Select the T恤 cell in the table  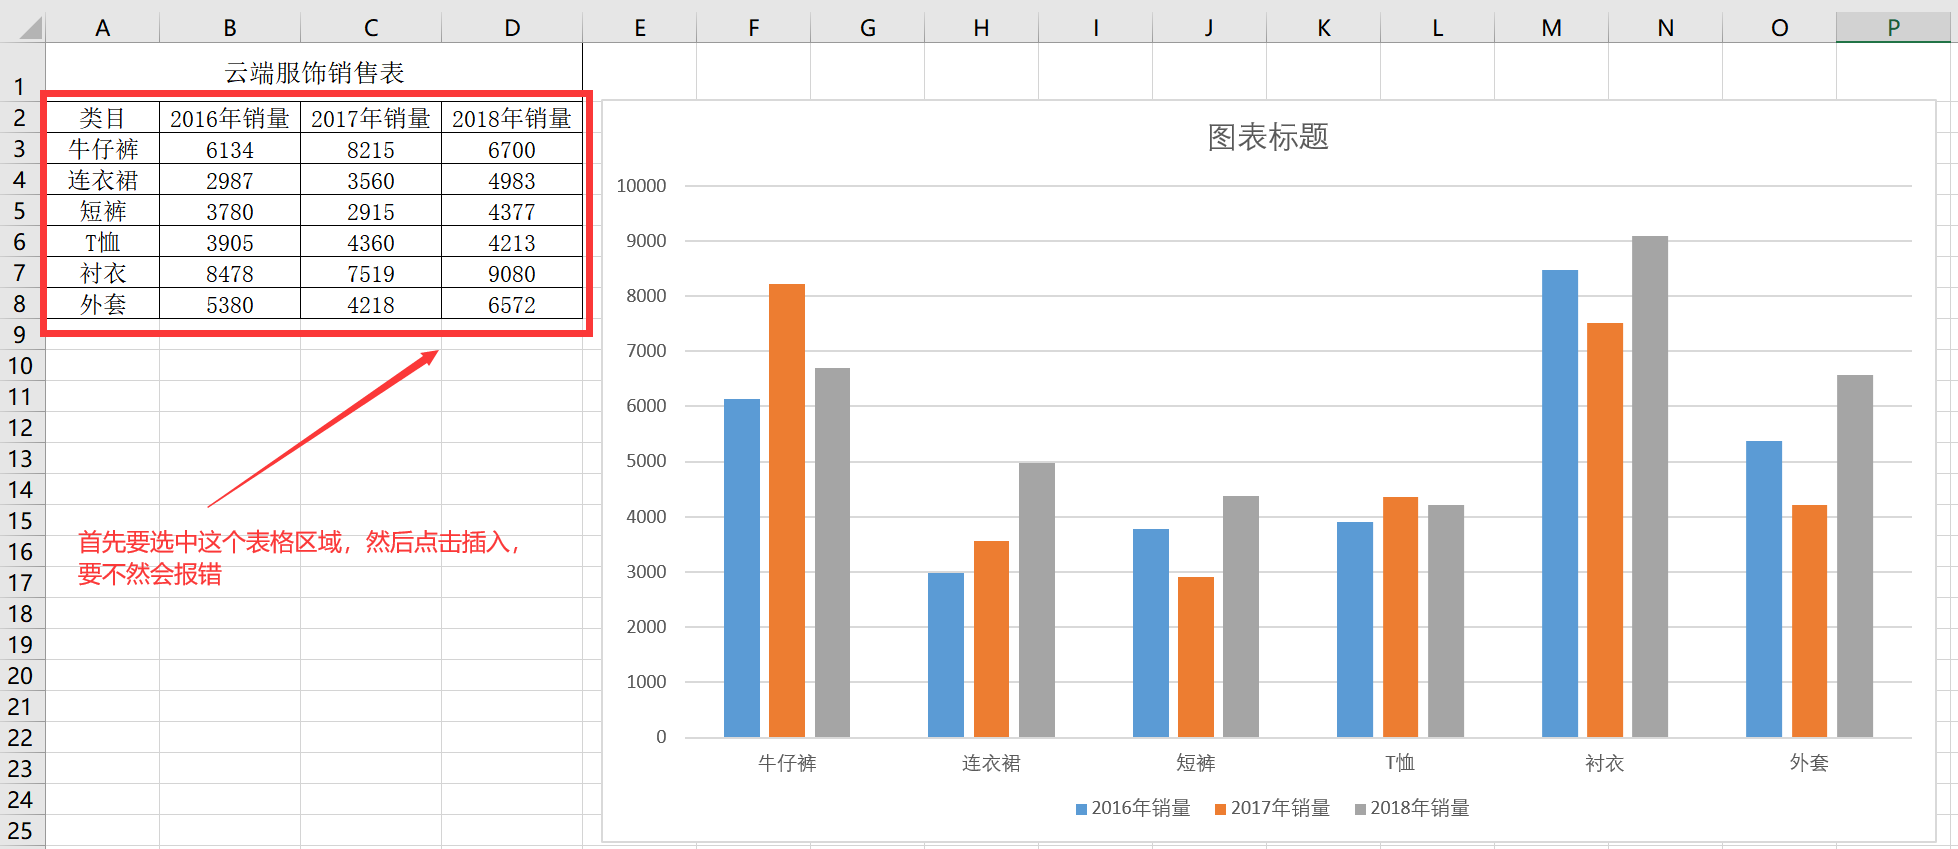click(103, 242)
